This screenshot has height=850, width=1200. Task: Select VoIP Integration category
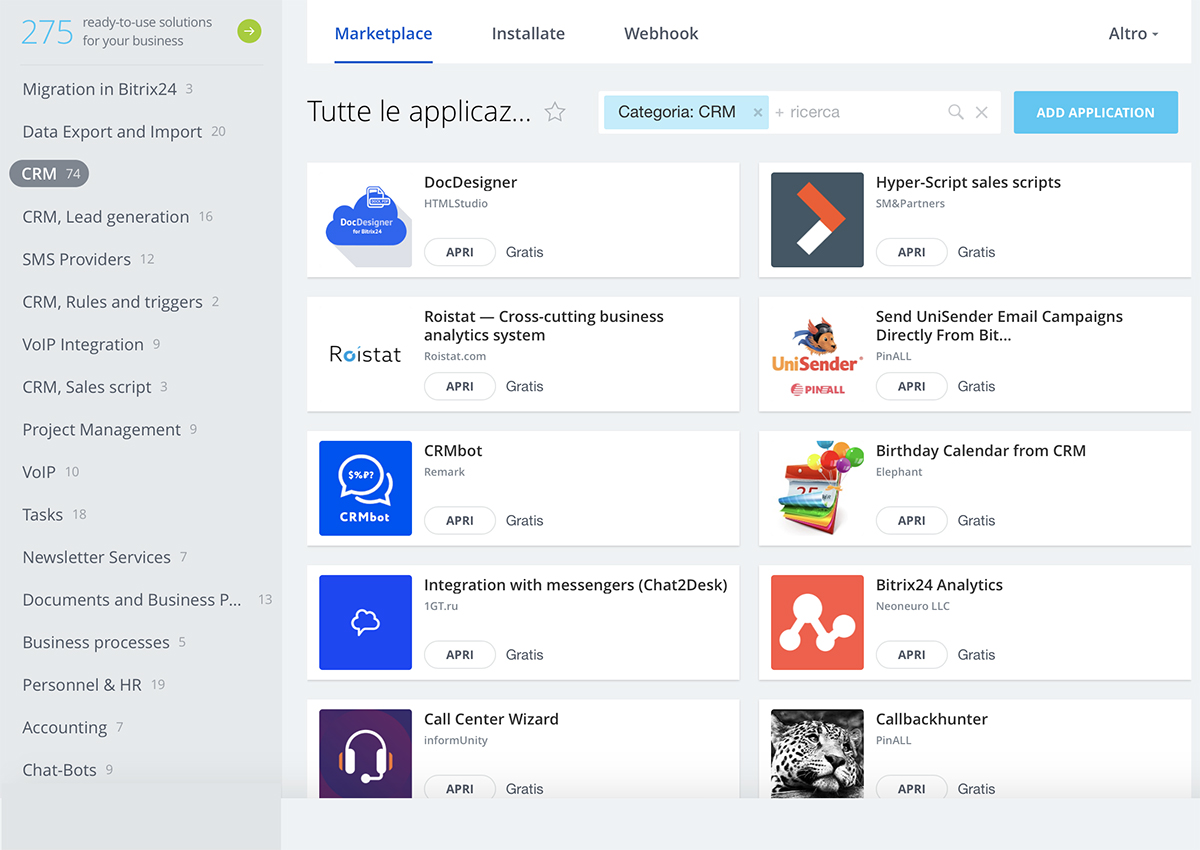pos(91,344)
